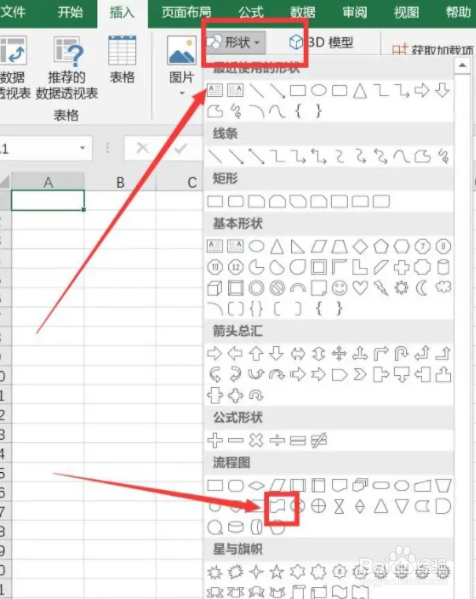The image size is (476, 599).
Task: Select the lightning bolt shape
Action: point(381,288)
